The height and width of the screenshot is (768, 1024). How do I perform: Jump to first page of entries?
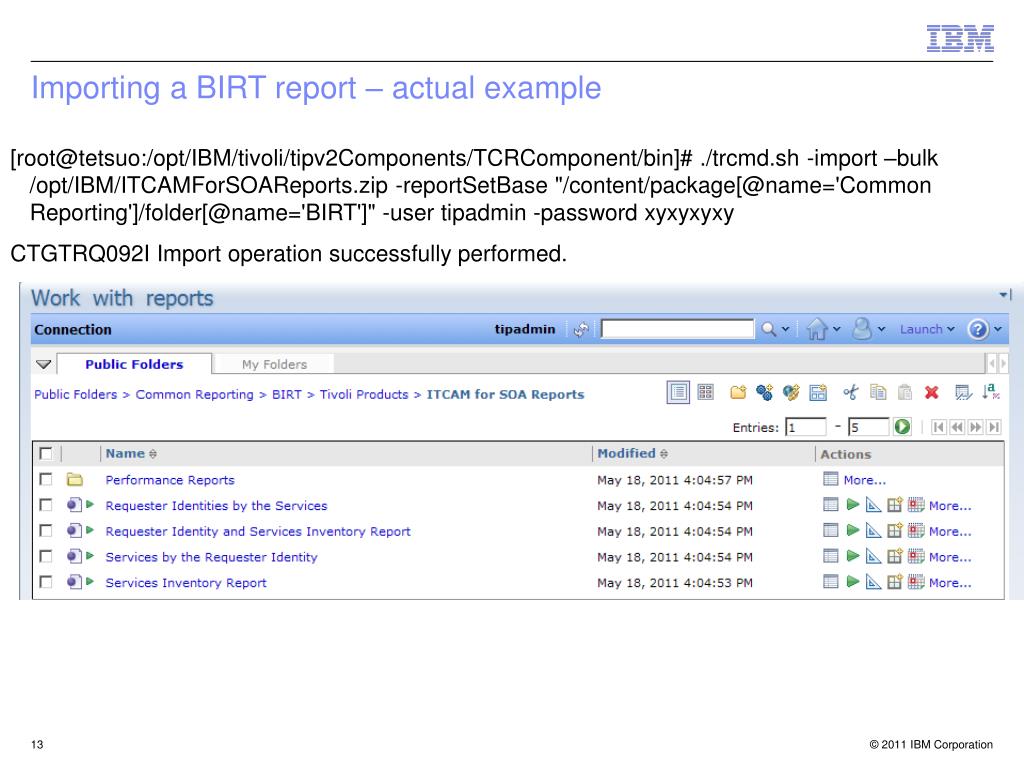pos(938,427)
